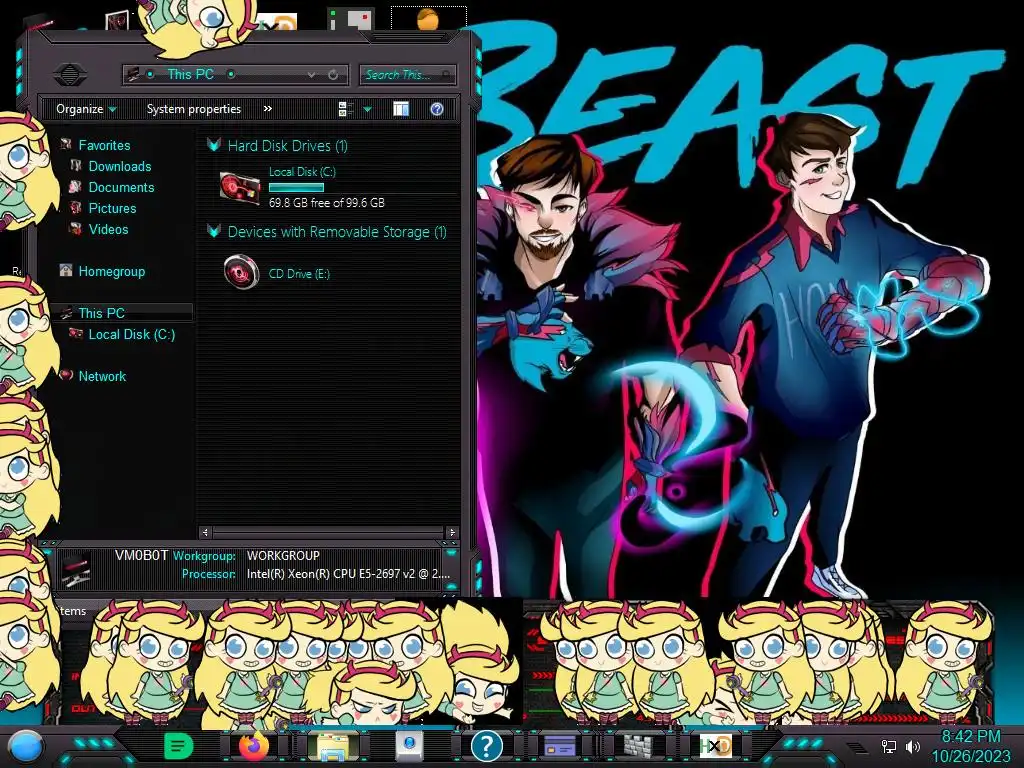Select the Local Disk (C:) drive icon

[240, 187]
